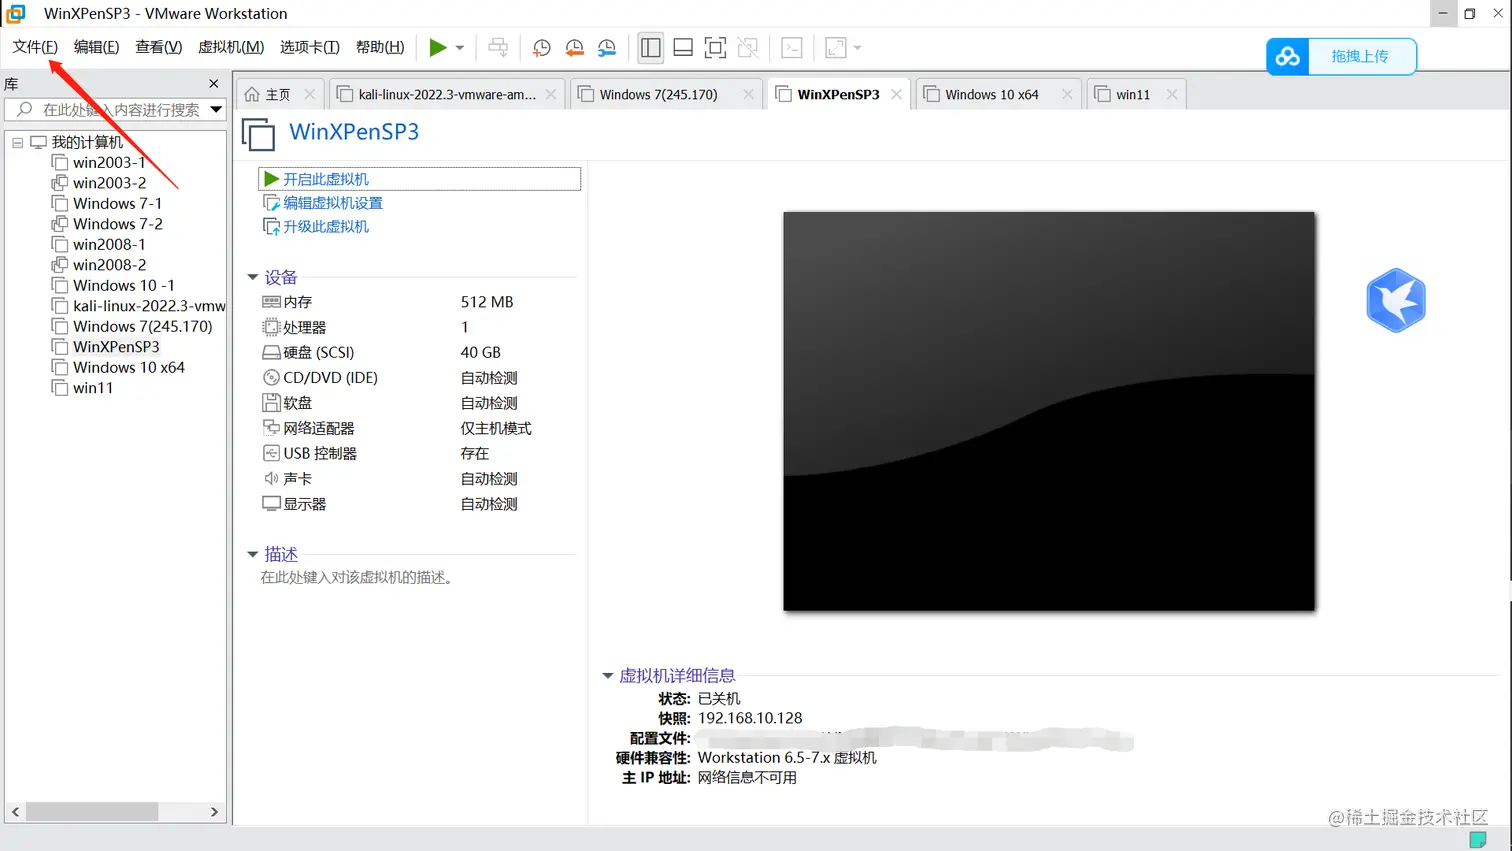Revert to snapshot via the orange-arrow clock icon
This screenshot has width=1512, height=851.
click(573, 47)
